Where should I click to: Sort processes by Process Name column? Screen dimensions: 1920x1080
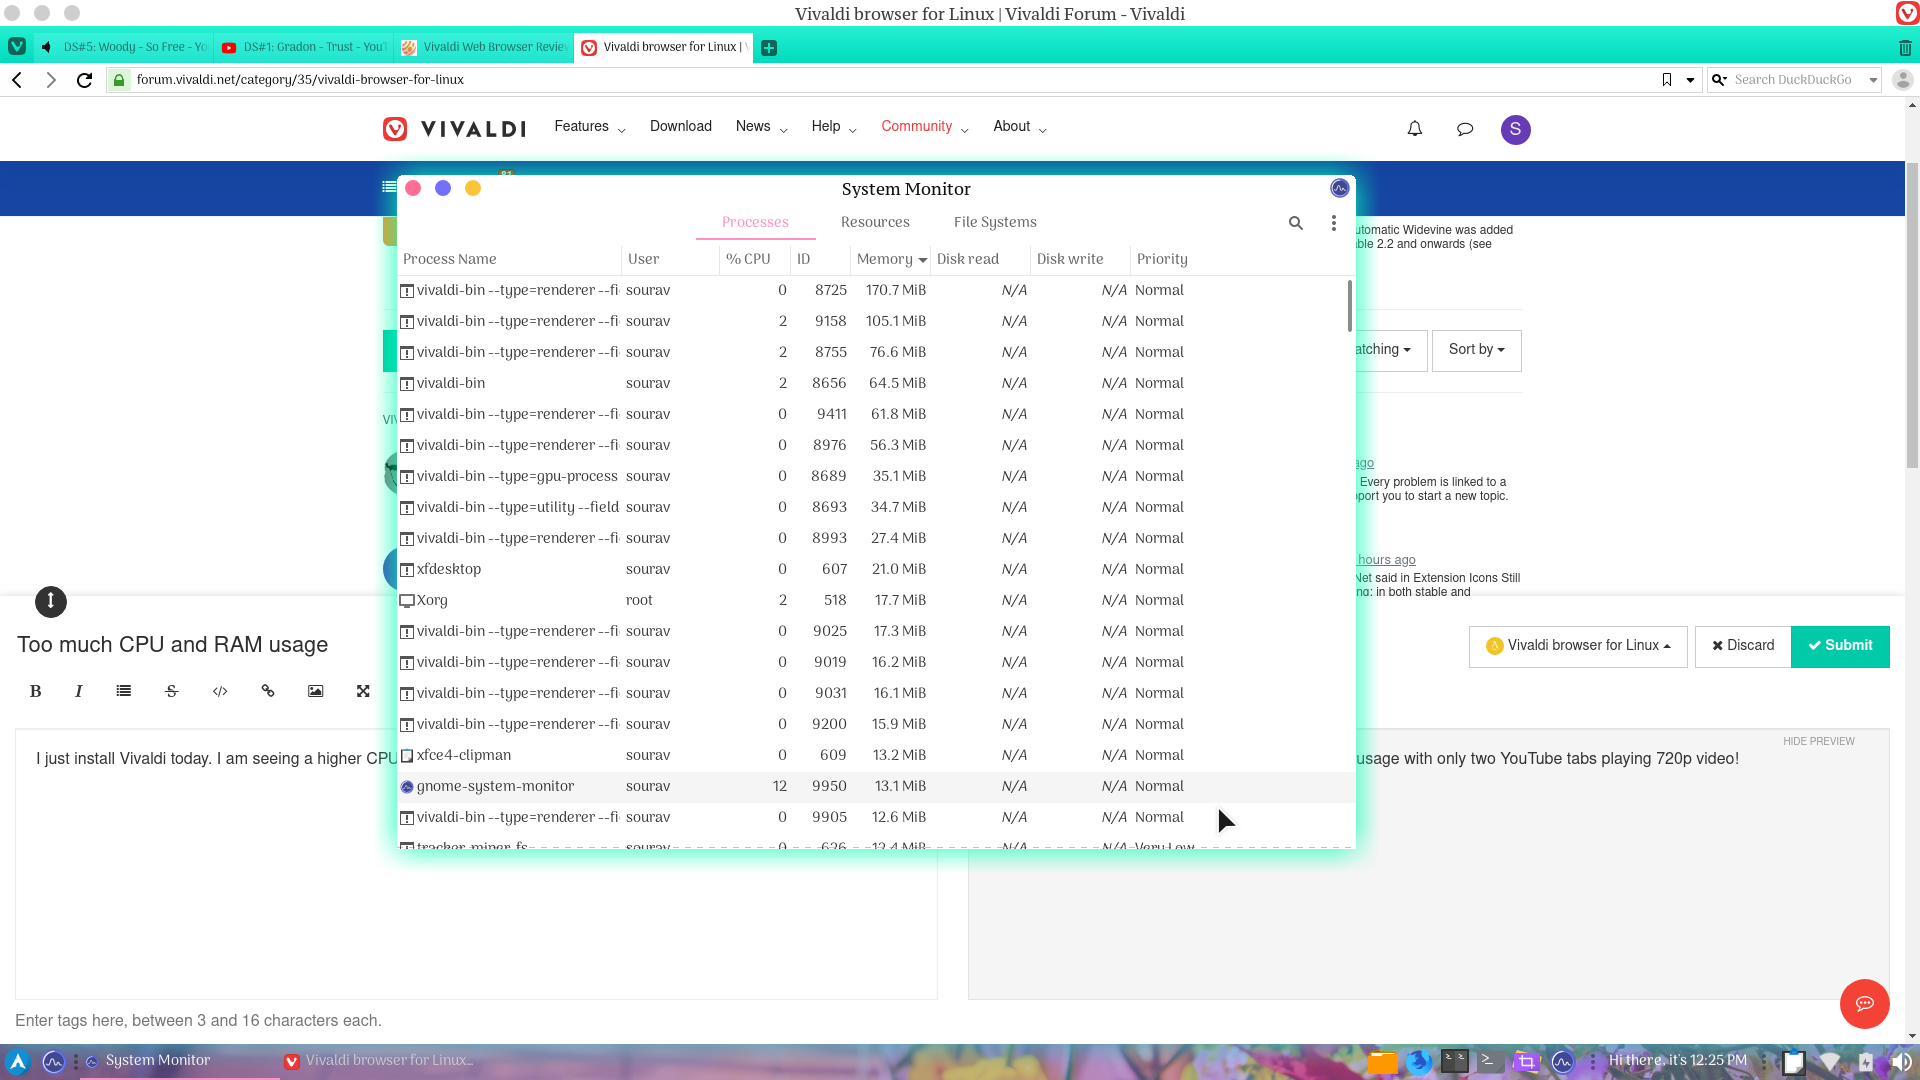509,259
